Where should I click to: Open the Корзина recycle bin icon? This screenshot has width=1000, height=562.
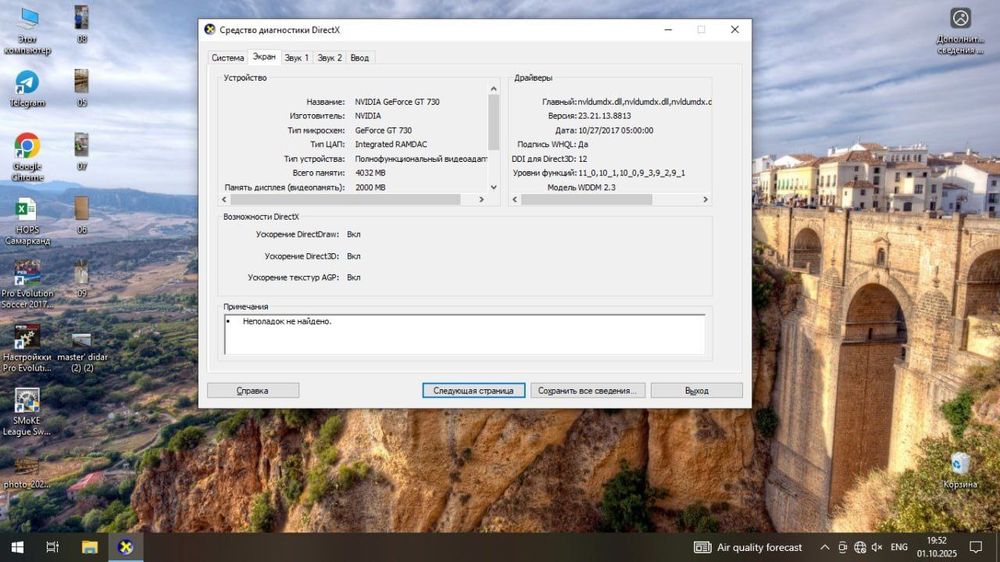(960, 471)
